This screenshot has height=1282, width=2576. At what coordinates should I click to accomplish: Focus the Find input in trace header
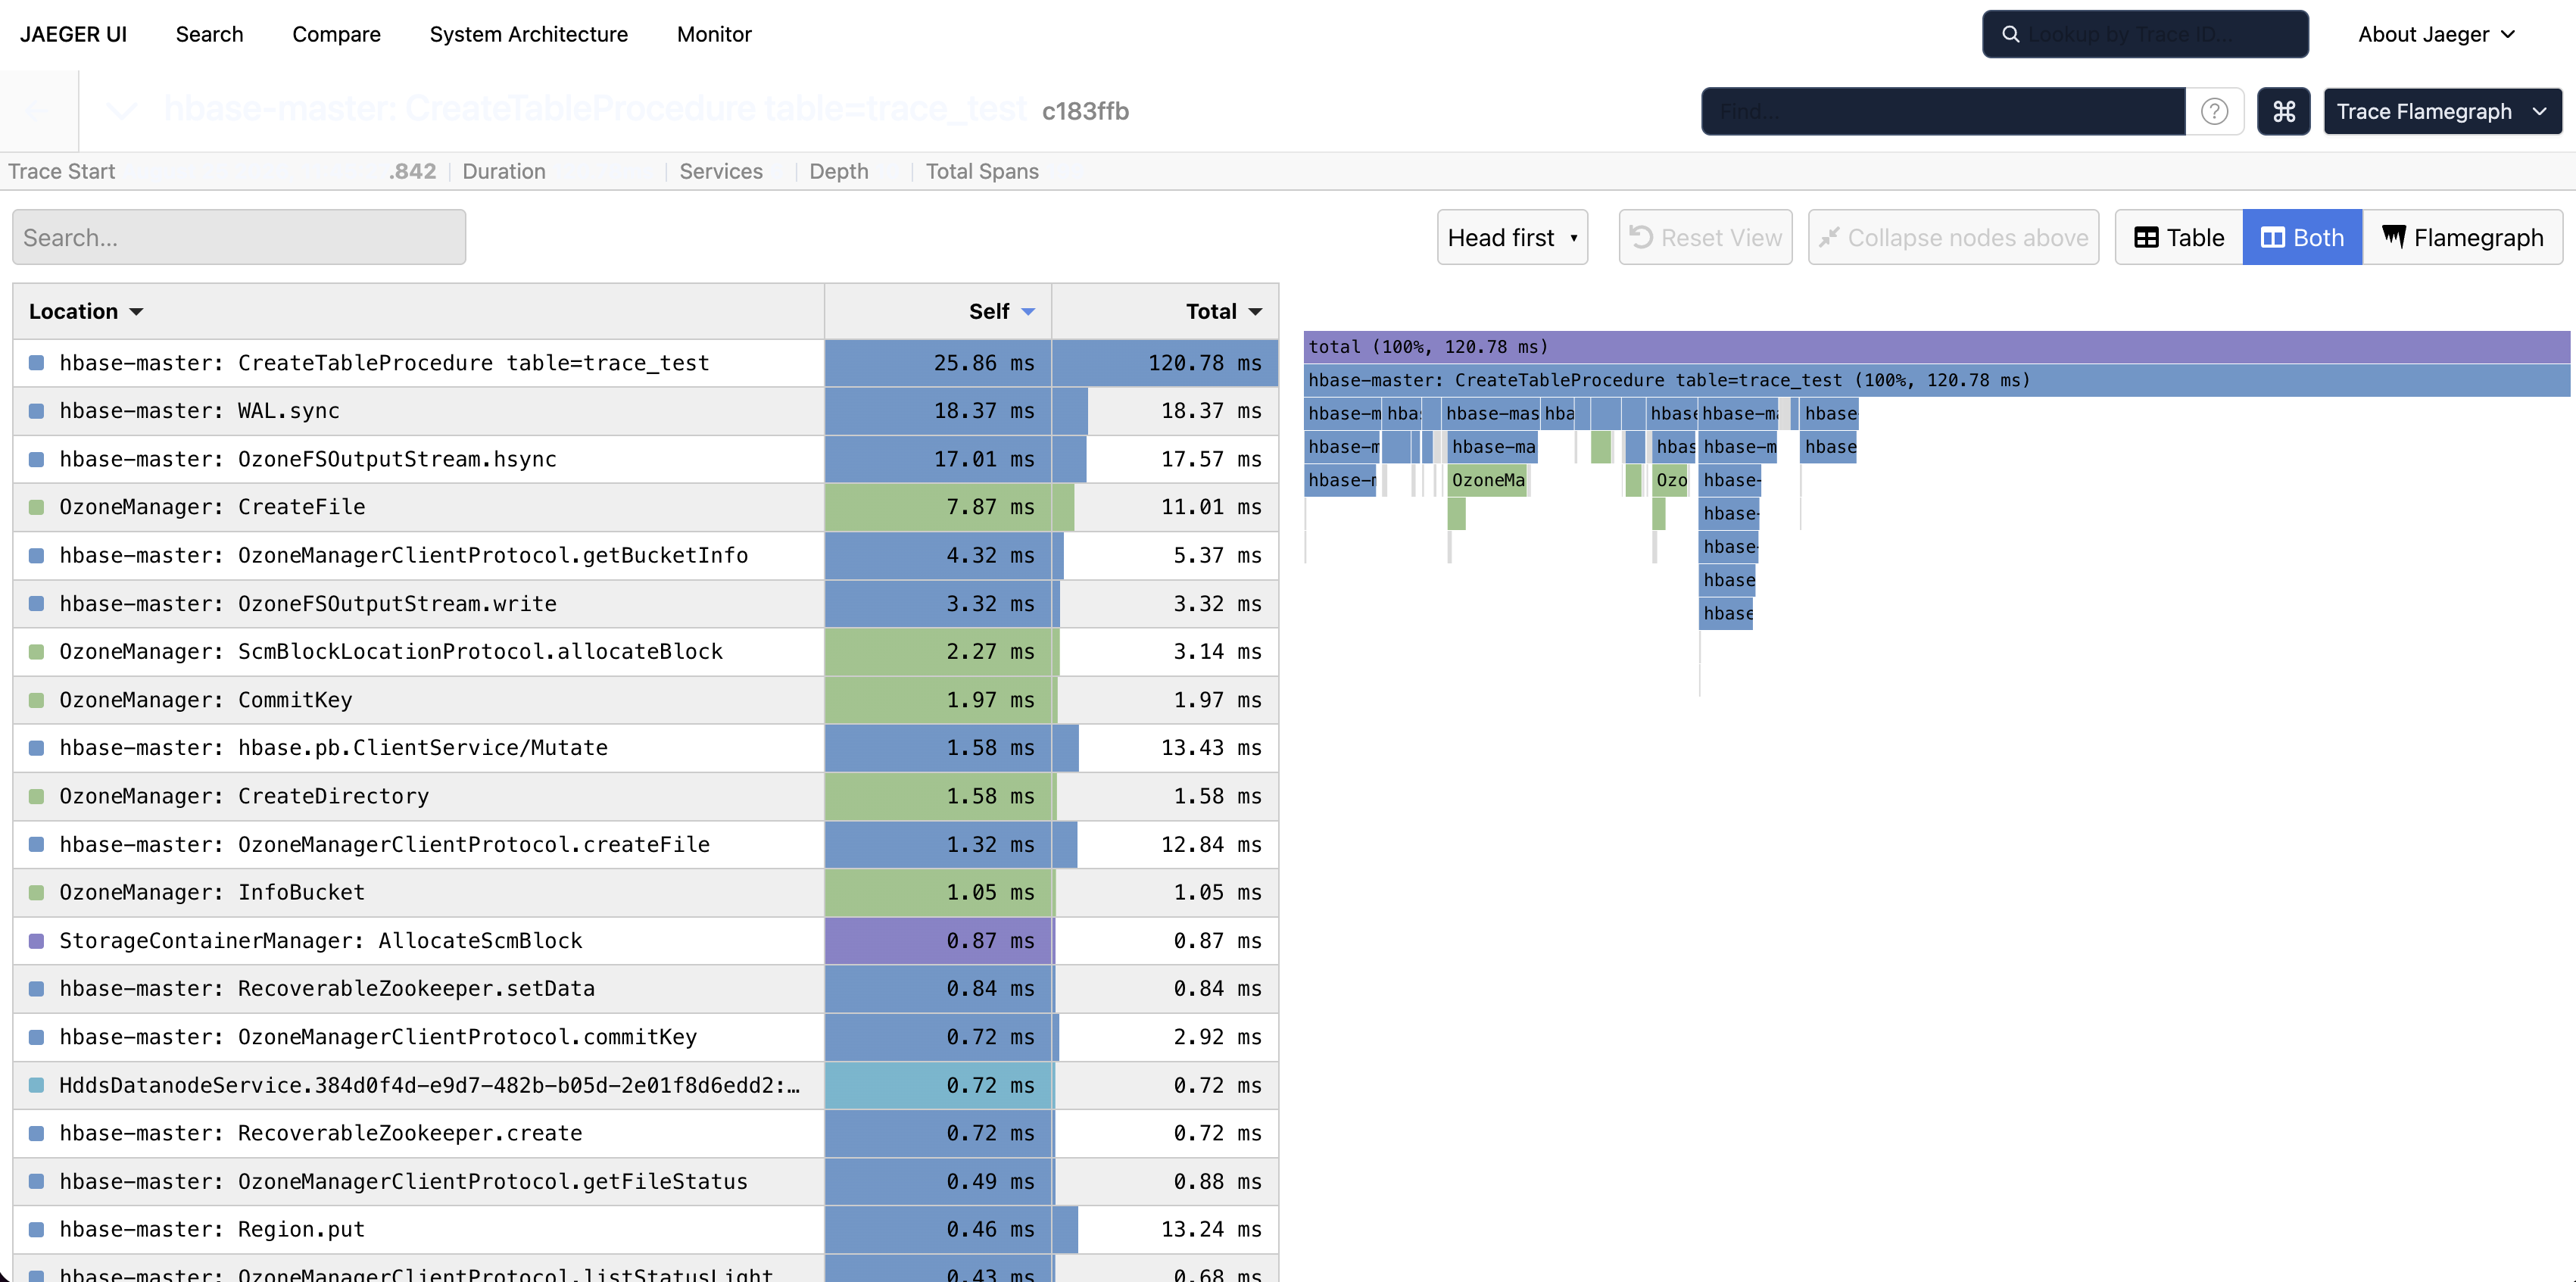click(x=1943, y=111)
